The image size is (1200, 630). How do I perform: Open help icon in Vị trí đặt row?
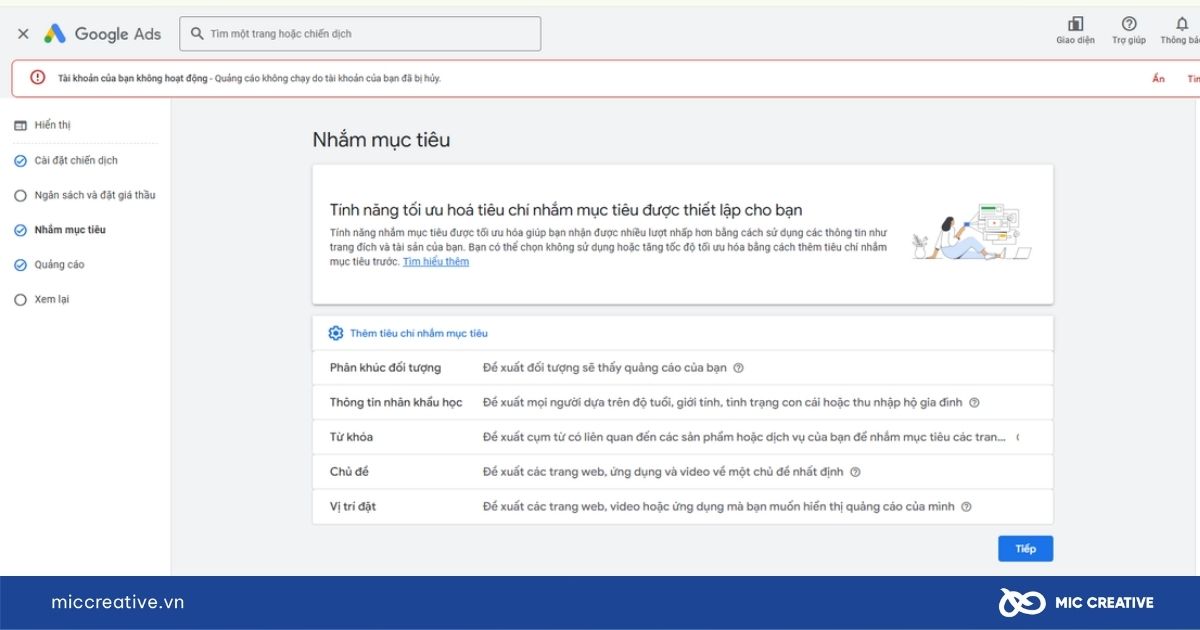click(x=966, y=507)
